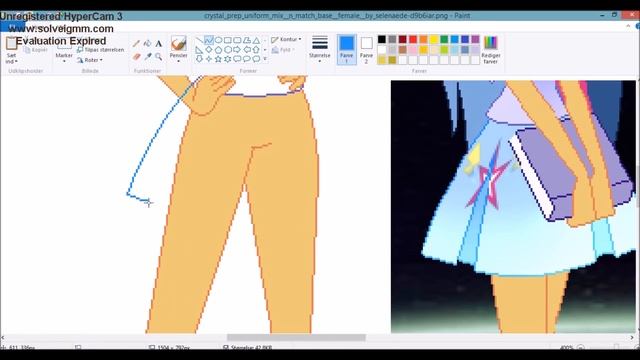Choose the Rounded rectangle shape
This screenshot has width=640, height=360.
pyautogui.click(x=237, y=40)
